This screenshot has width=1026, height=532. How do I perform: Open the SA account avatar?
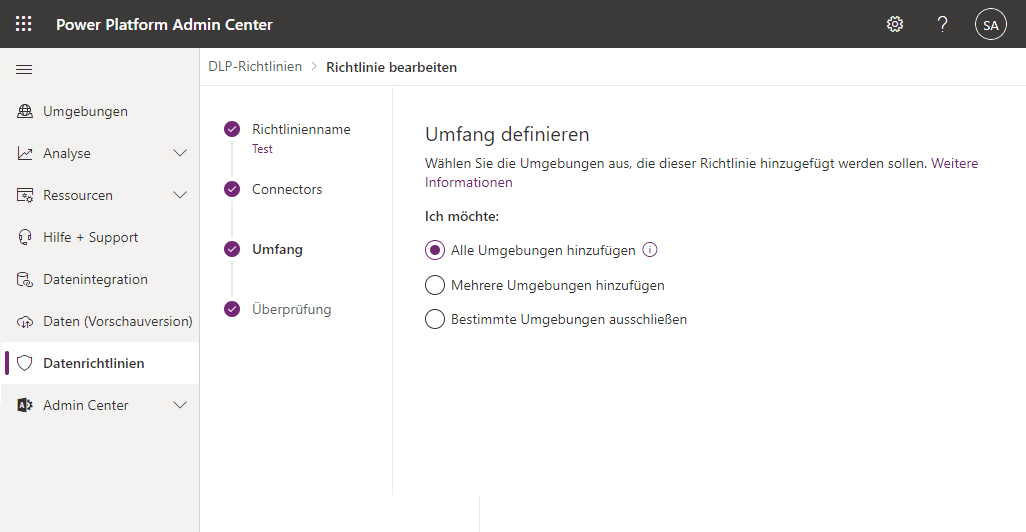(991, 24)
